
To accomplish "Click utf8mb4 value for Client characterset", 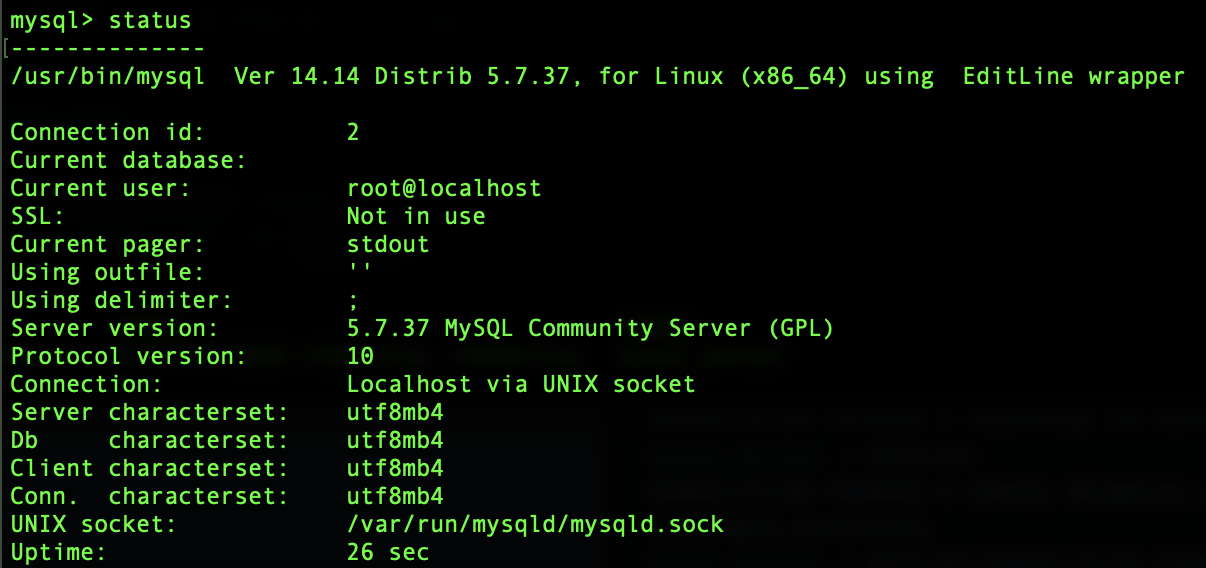I will pyautogui.click(x=395, y=468).
